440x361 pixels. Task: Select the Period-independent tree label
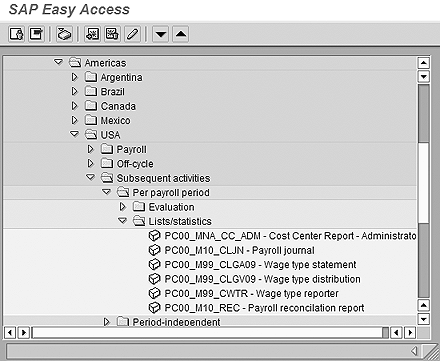(176, 322)
